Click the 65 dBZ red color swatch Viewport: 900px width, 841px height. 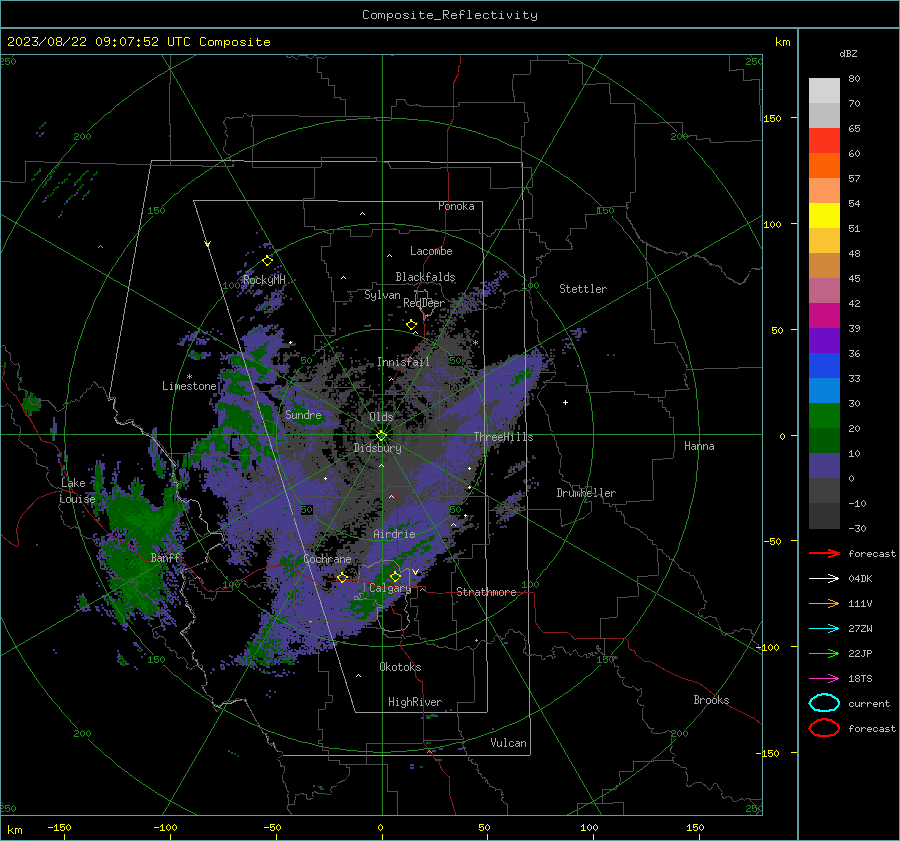824,140
